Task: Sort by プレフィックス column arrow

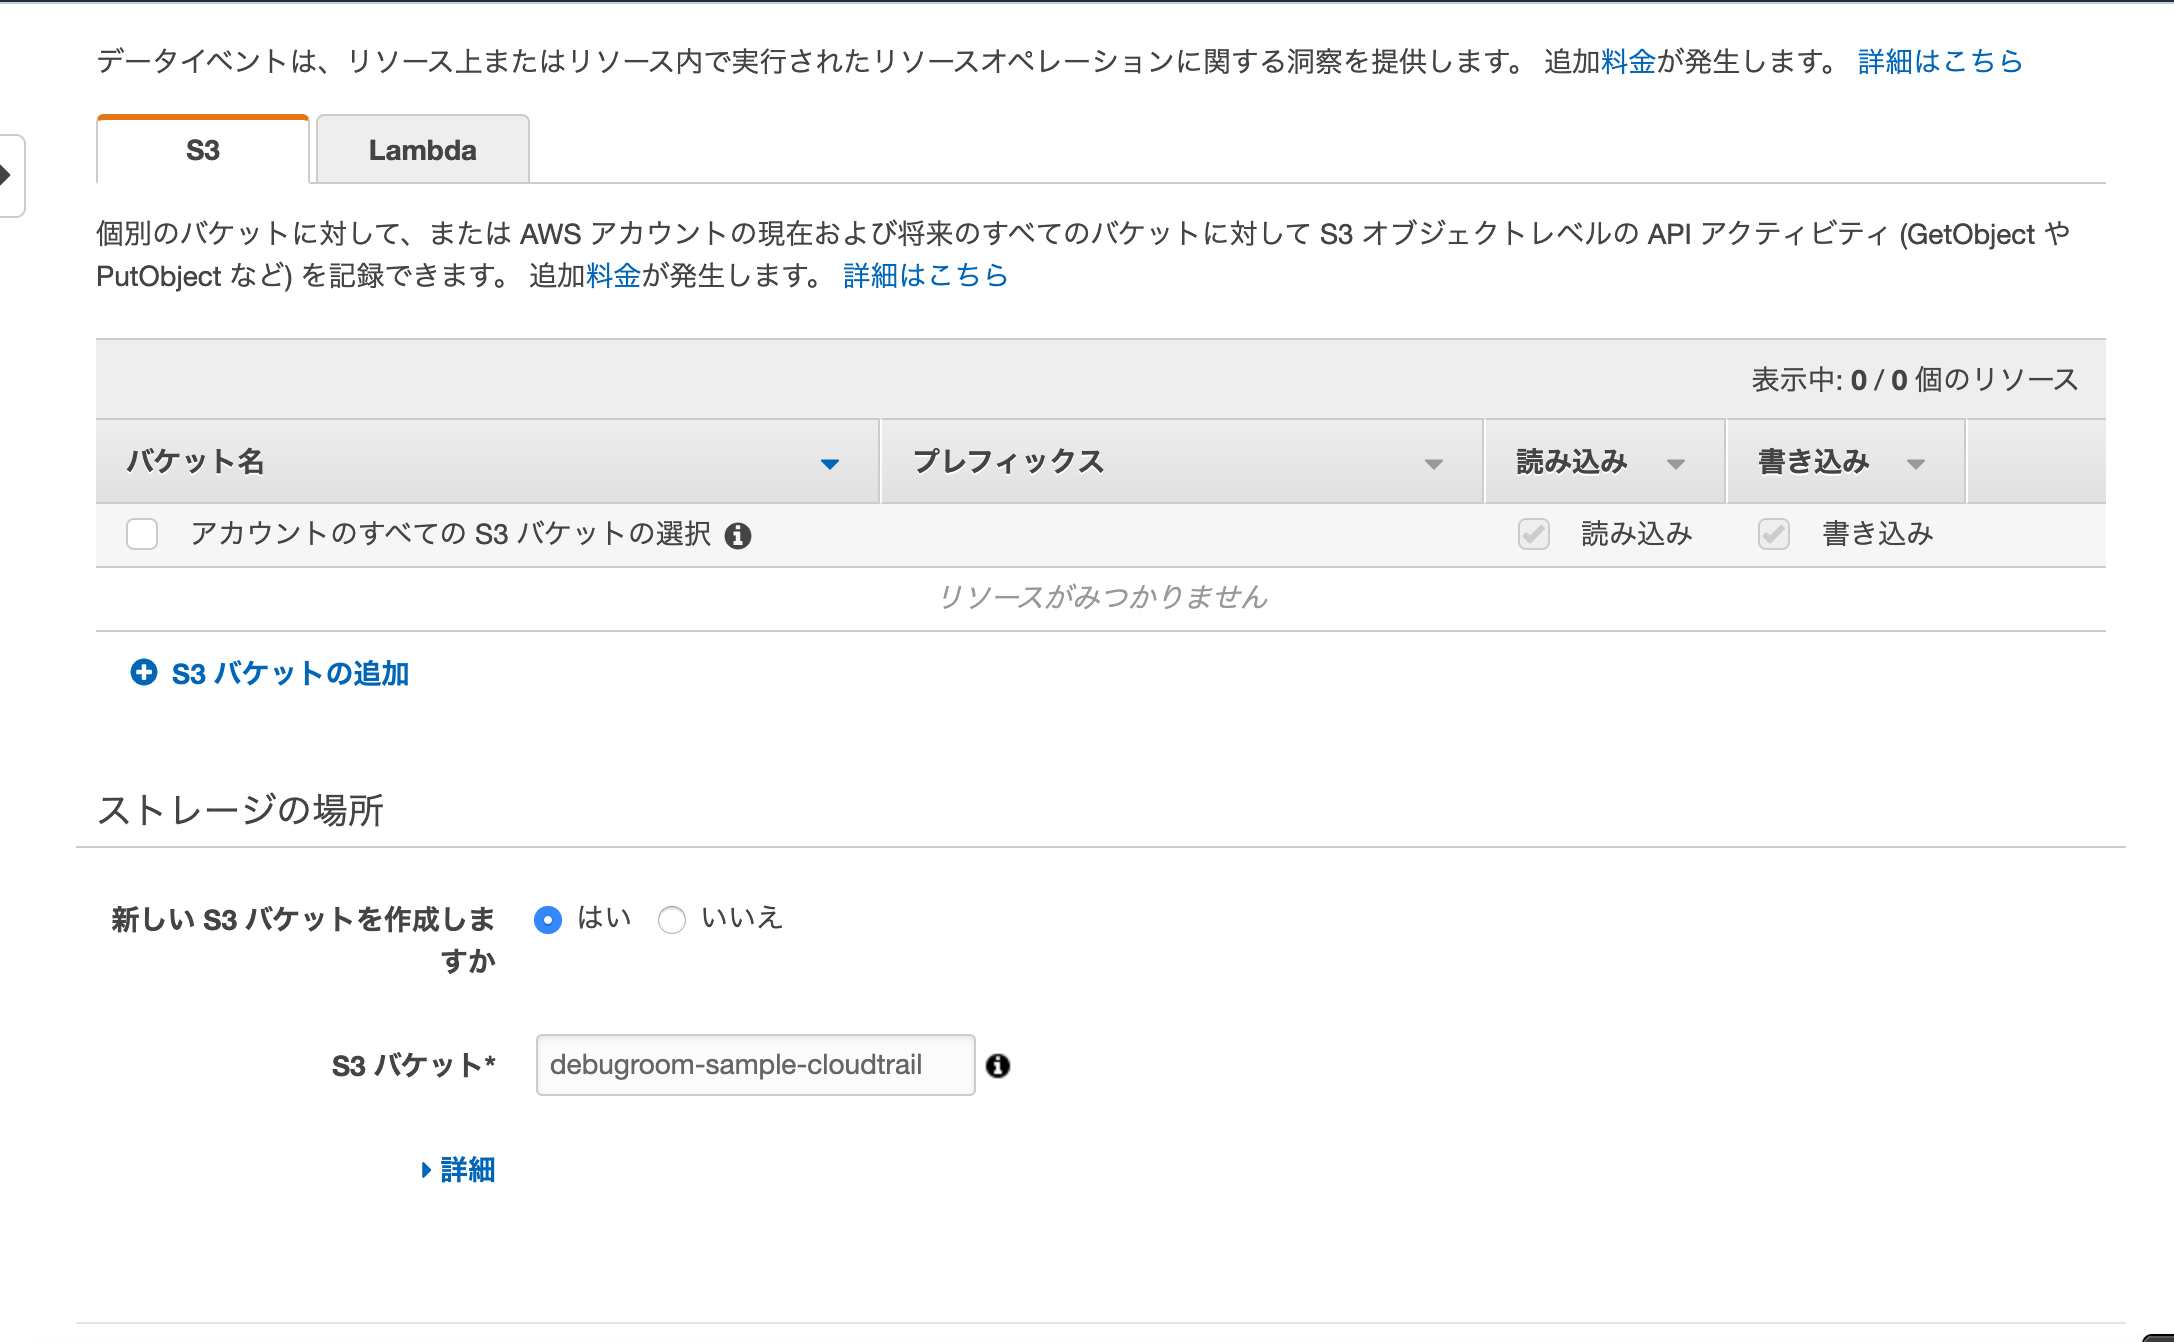Action: pyautogui.click(x=1433, y=464)
